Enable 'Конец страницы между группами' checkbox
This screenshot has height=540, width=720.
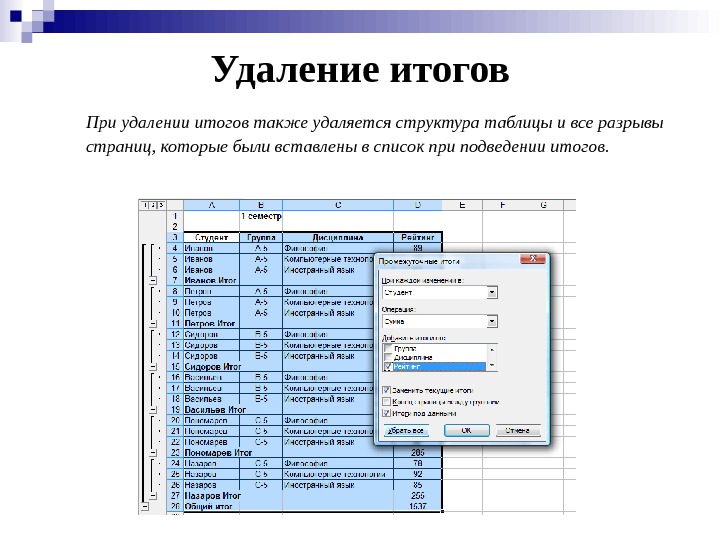[387, 402]
